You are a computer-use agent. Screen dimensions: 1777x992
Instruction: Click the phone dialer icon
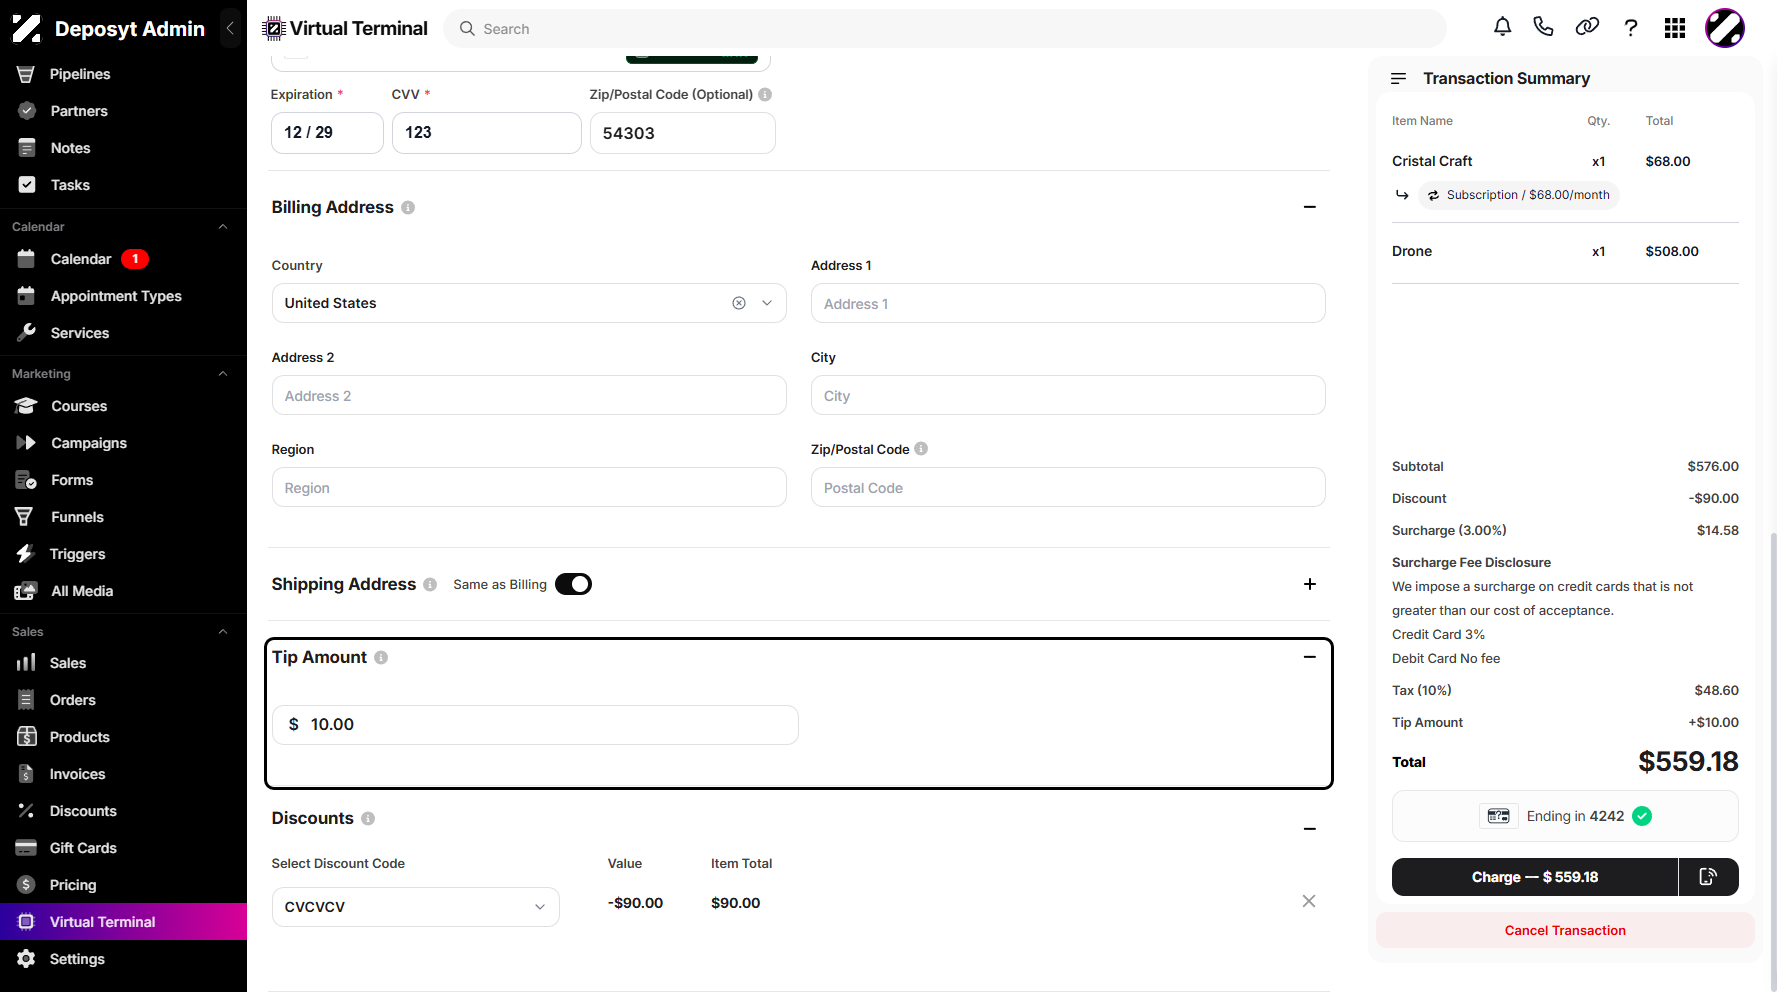click(1543, 28)
